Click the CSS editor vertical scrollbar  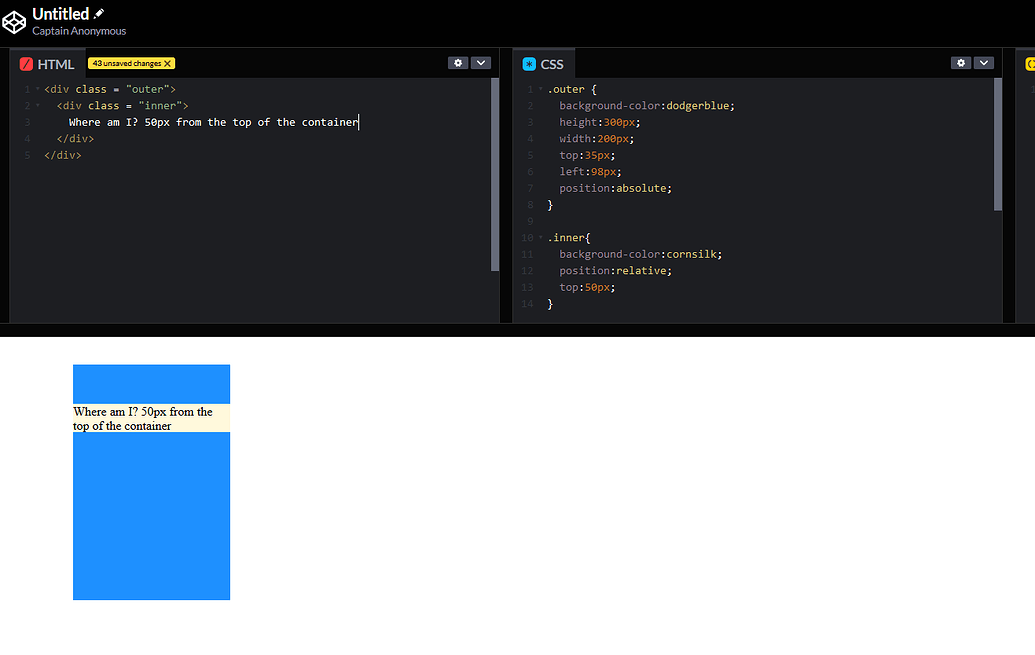point(998,145)
